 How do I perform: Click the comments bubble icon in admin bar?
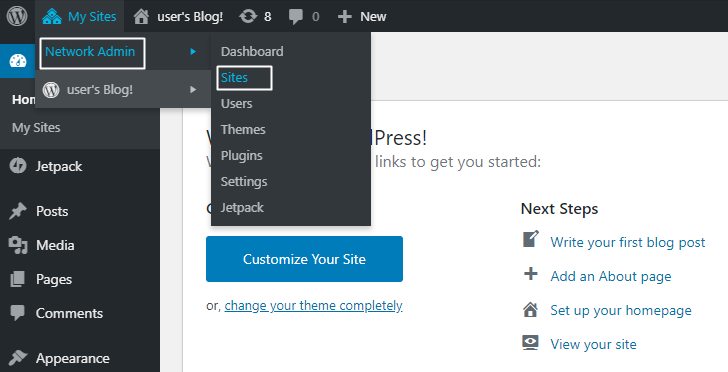click(296, 17)
